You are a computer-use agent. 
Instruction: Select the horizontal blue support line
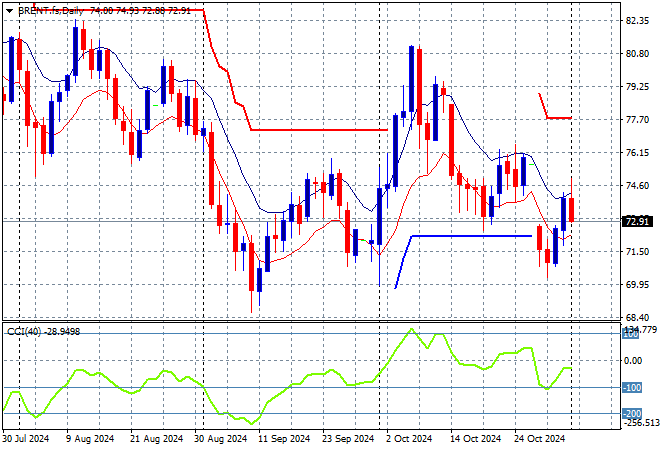coord(470,236)
